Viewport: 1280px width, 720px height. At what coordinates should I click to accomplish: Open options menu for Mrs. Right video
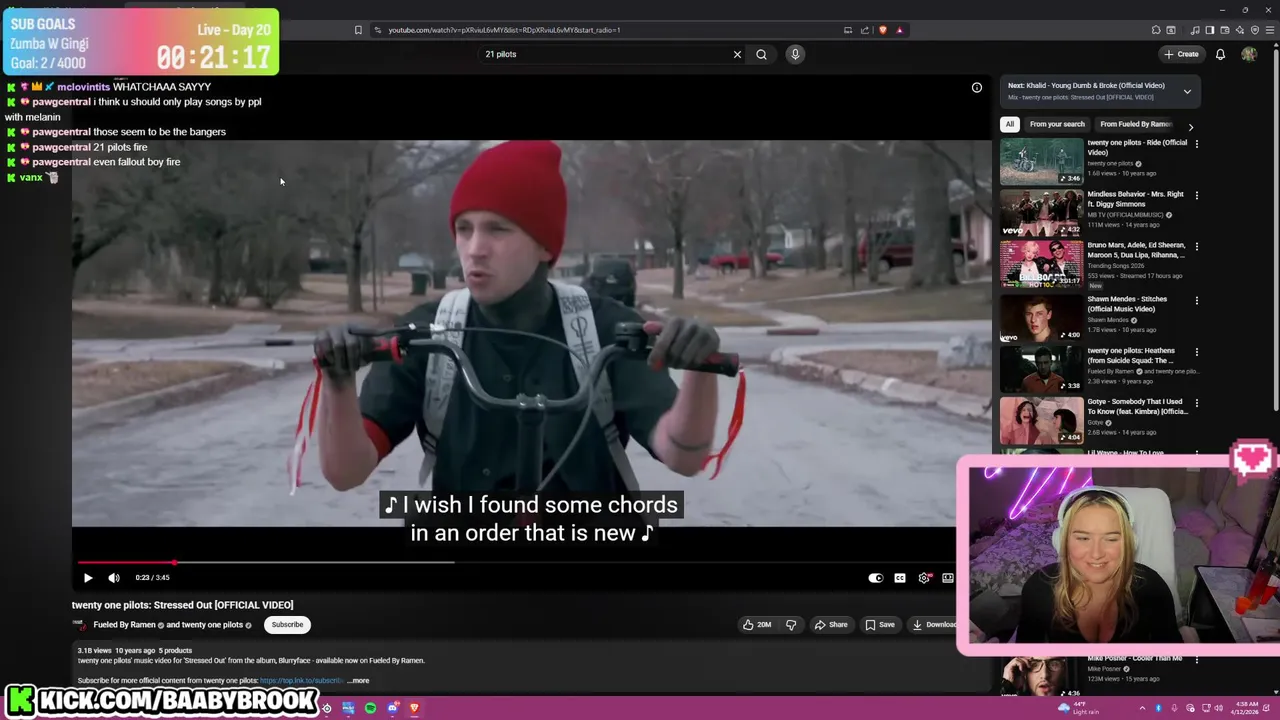(x=1196, y=196)
